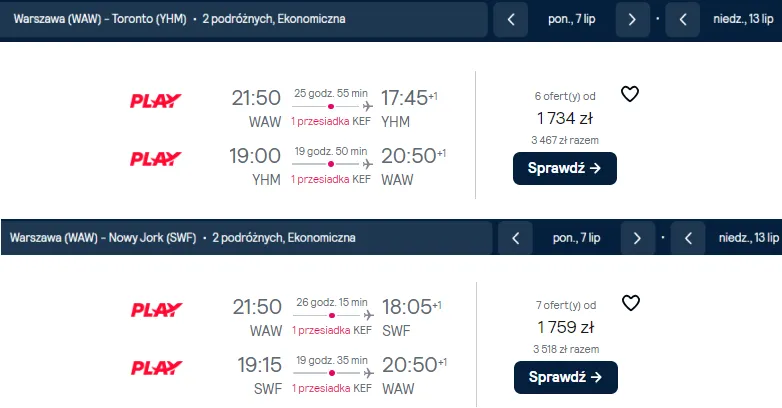Click PLAY logo on 19:00 YHM–WAW flight
Screen dimensions: 782x408
(156, 159)
